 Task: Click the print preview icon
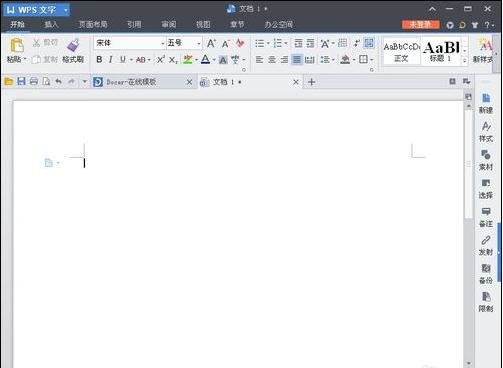pyautogui.click(x=46, y=81)
